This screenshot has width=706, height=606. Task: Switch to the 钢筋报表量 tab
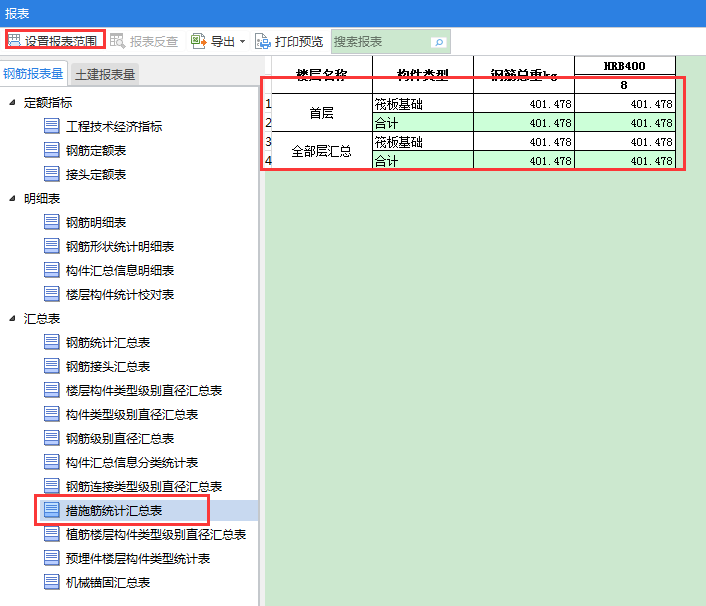pyautogui.click(x=33, y=73)
